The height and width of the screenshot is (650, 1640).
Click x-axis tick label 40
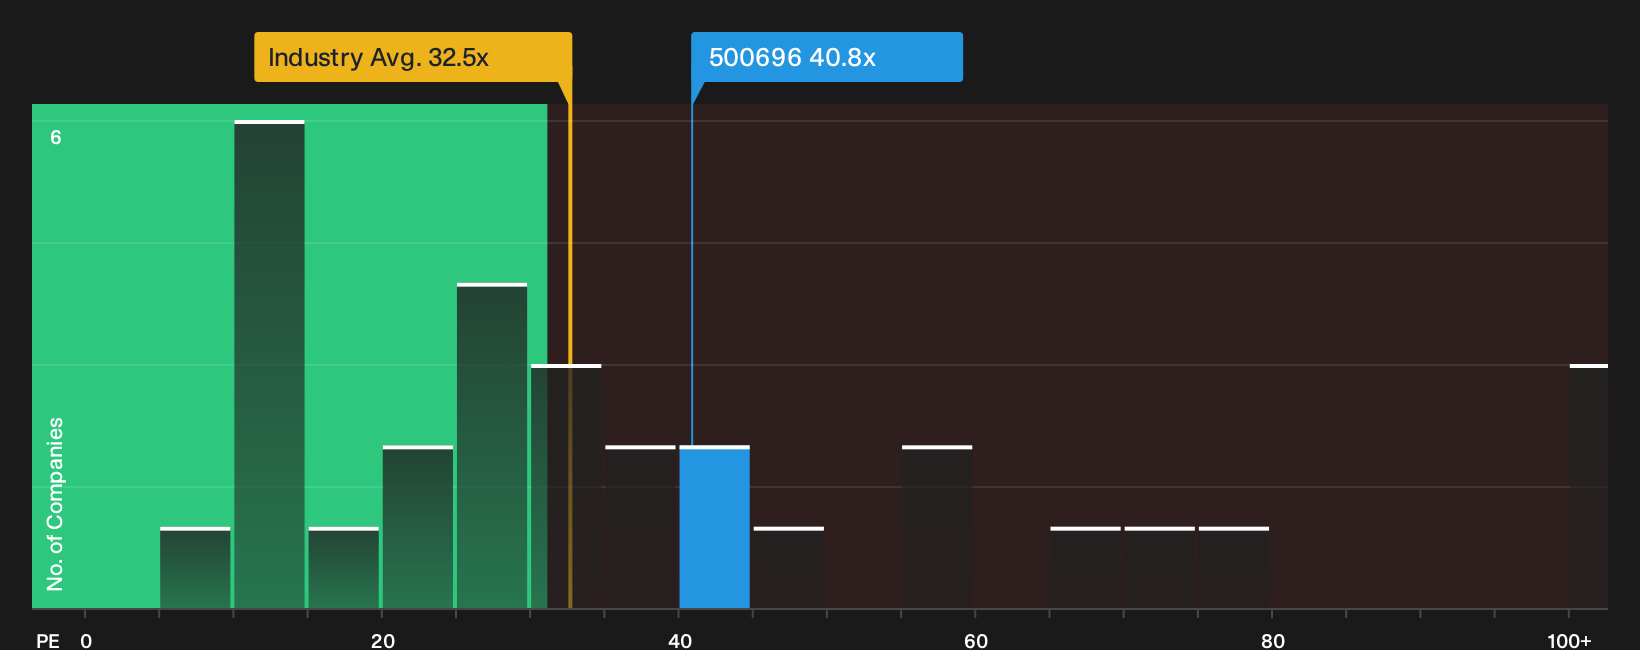tap(680, 640)
